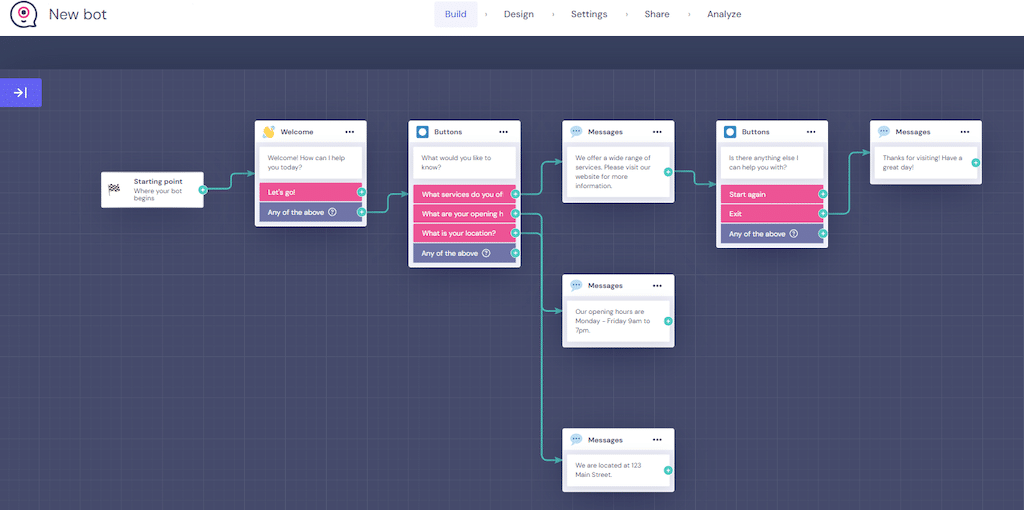The width and height of the screenshot is (1024, 510).
Task: Open options menu of opening hours Messages block
Action: (657, 286)
